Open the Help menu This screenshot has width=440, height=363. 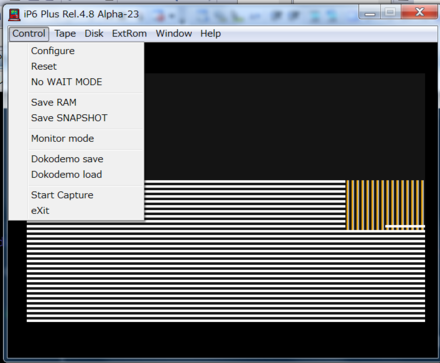(210, 34)
